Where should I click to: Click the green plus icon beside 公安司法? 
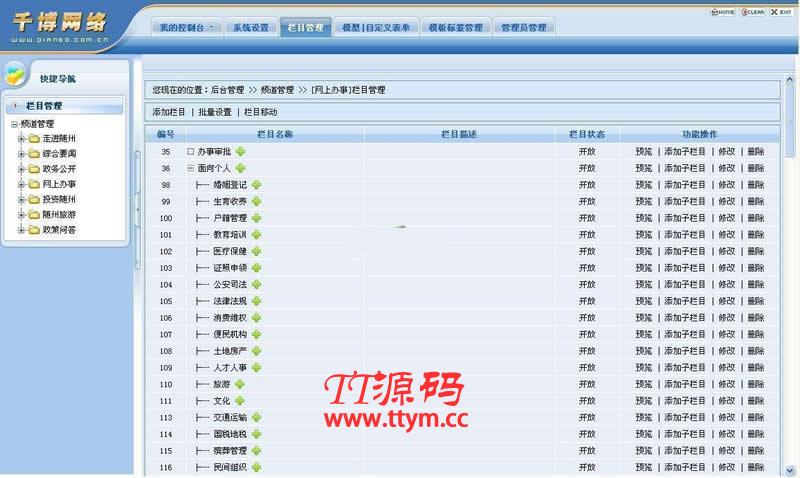256,284
